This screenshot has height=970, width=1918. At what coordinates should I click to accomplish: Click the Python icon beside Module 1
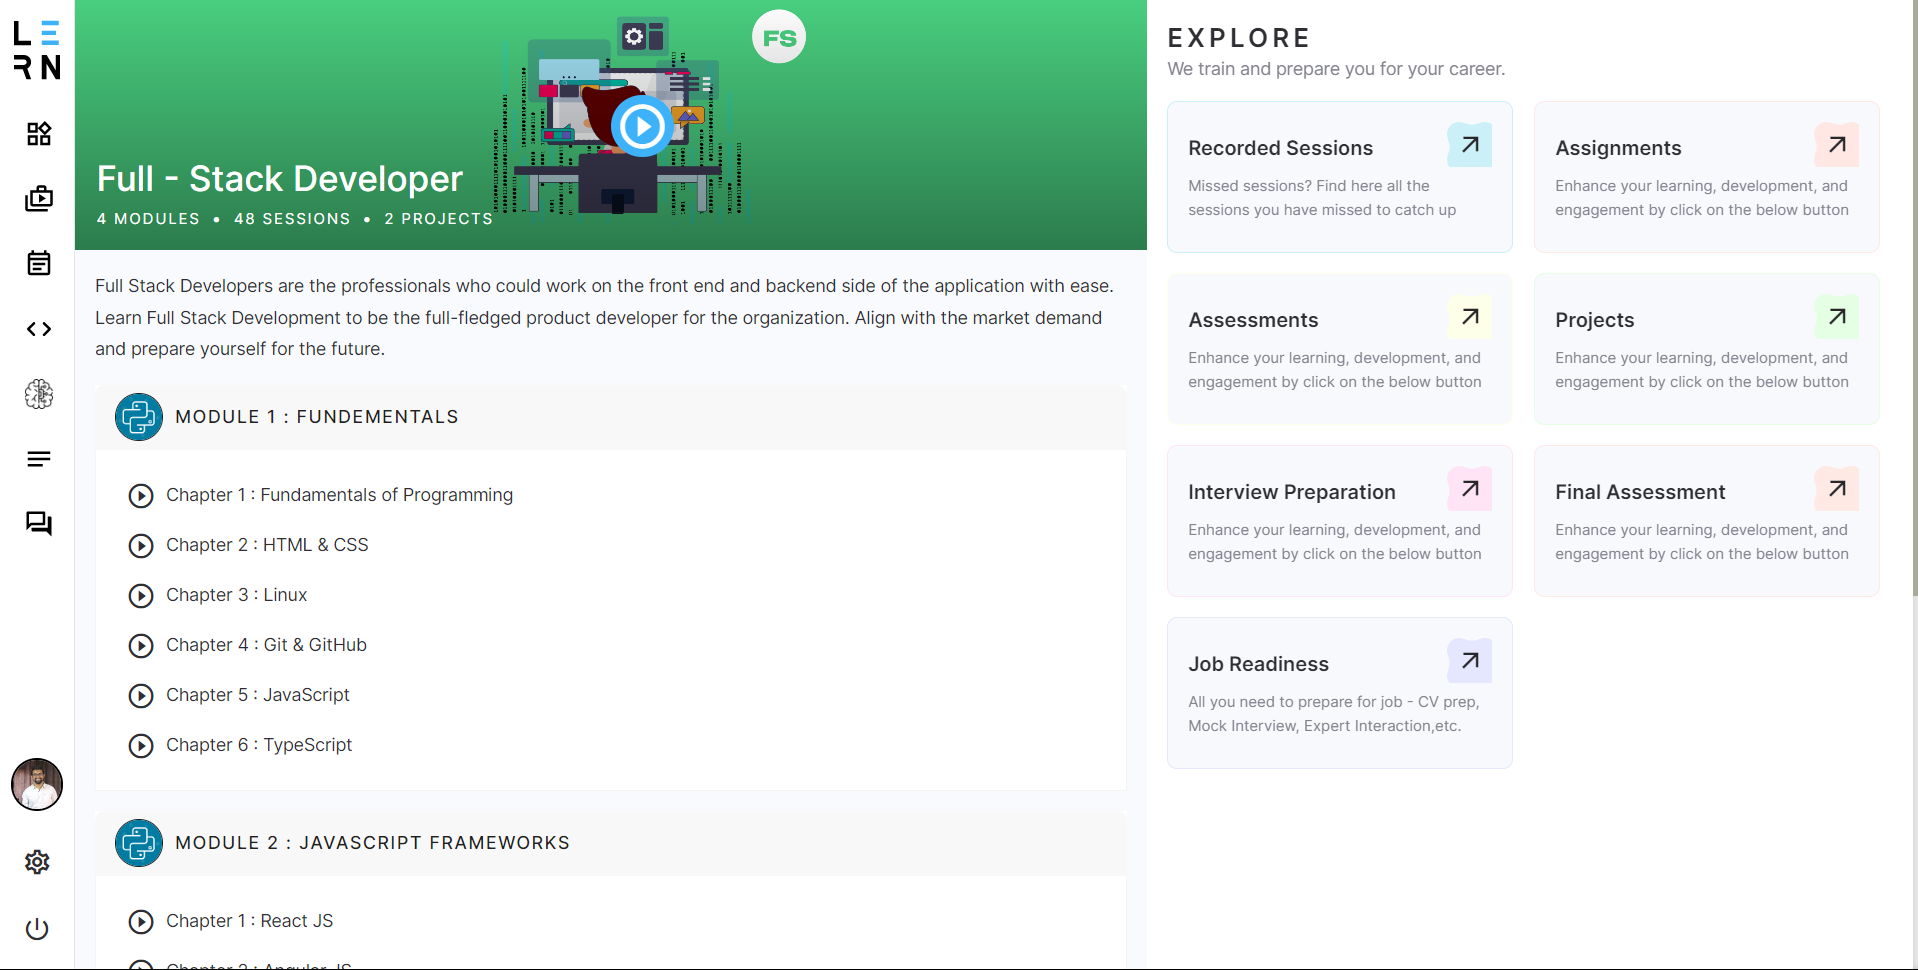(138, 417)
